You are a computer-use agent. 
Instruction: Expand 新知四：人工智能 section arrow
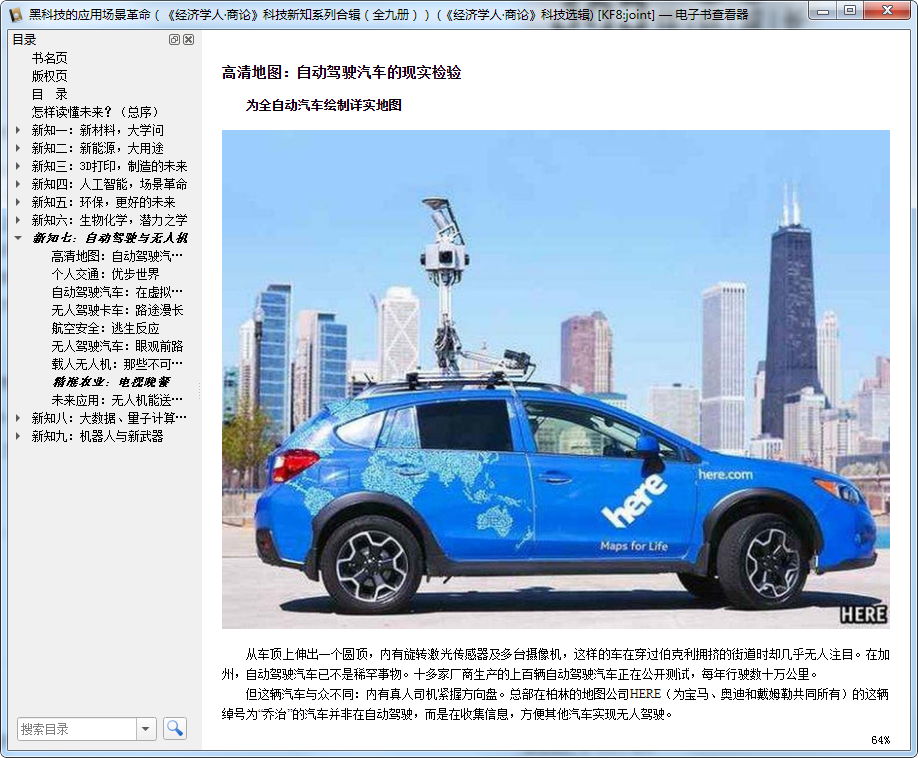(18, 184)
